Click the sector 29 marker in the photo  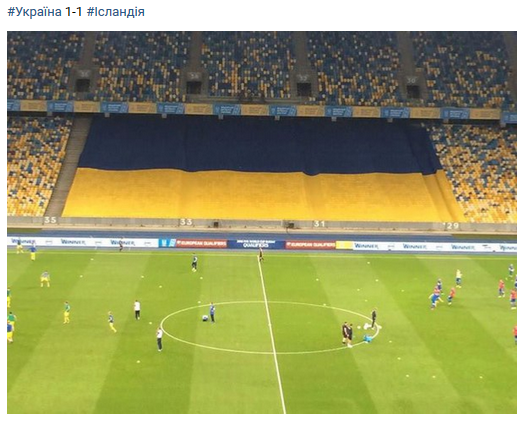[x=452, y=226]
